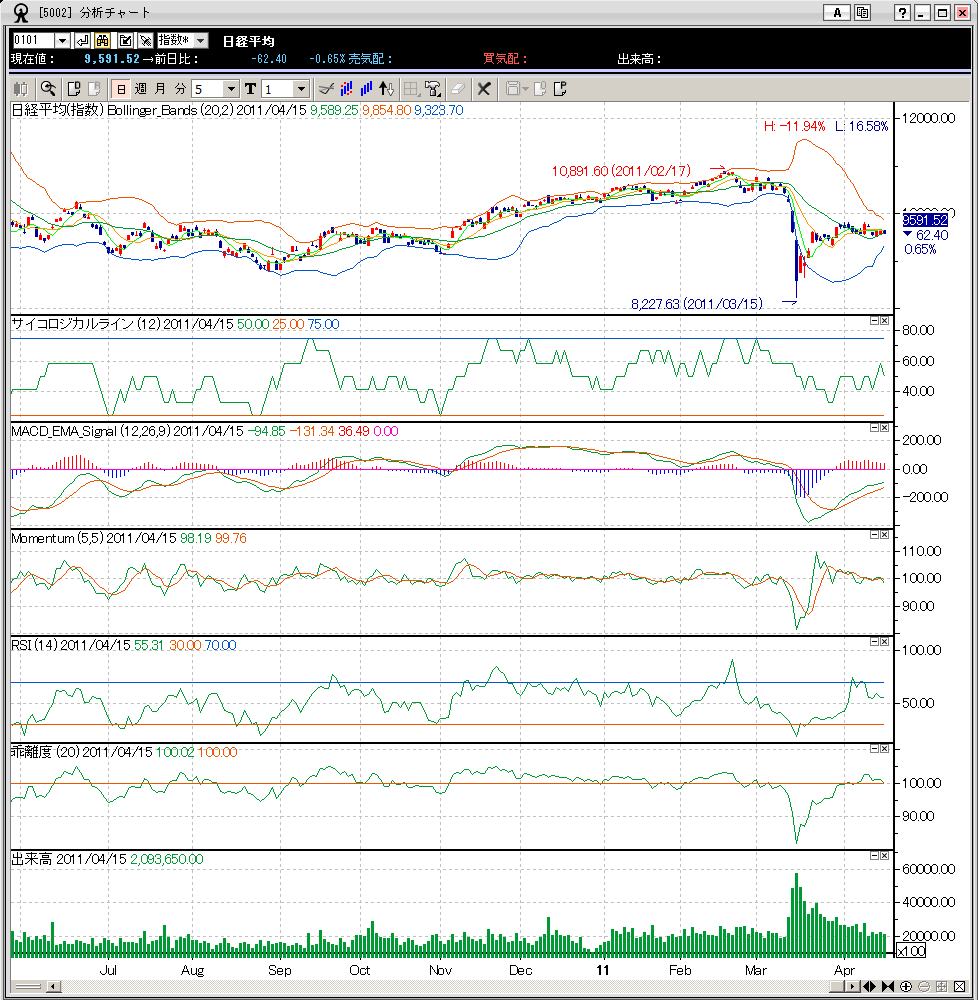Switch chart to weekly (週) period

(x=141, y=88)
